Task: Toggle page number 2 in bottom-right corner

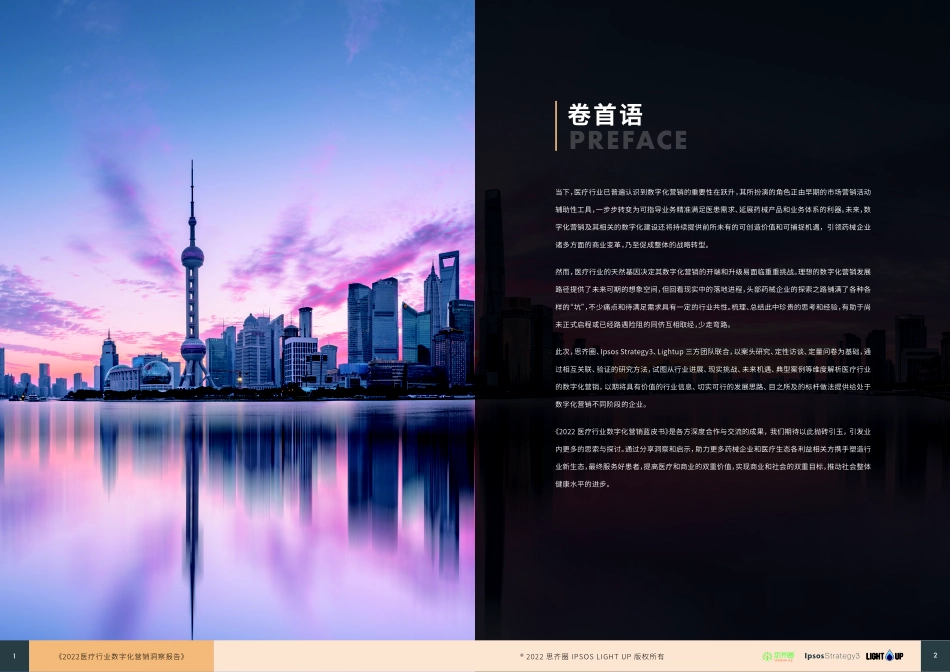Action: coord(934,656)
